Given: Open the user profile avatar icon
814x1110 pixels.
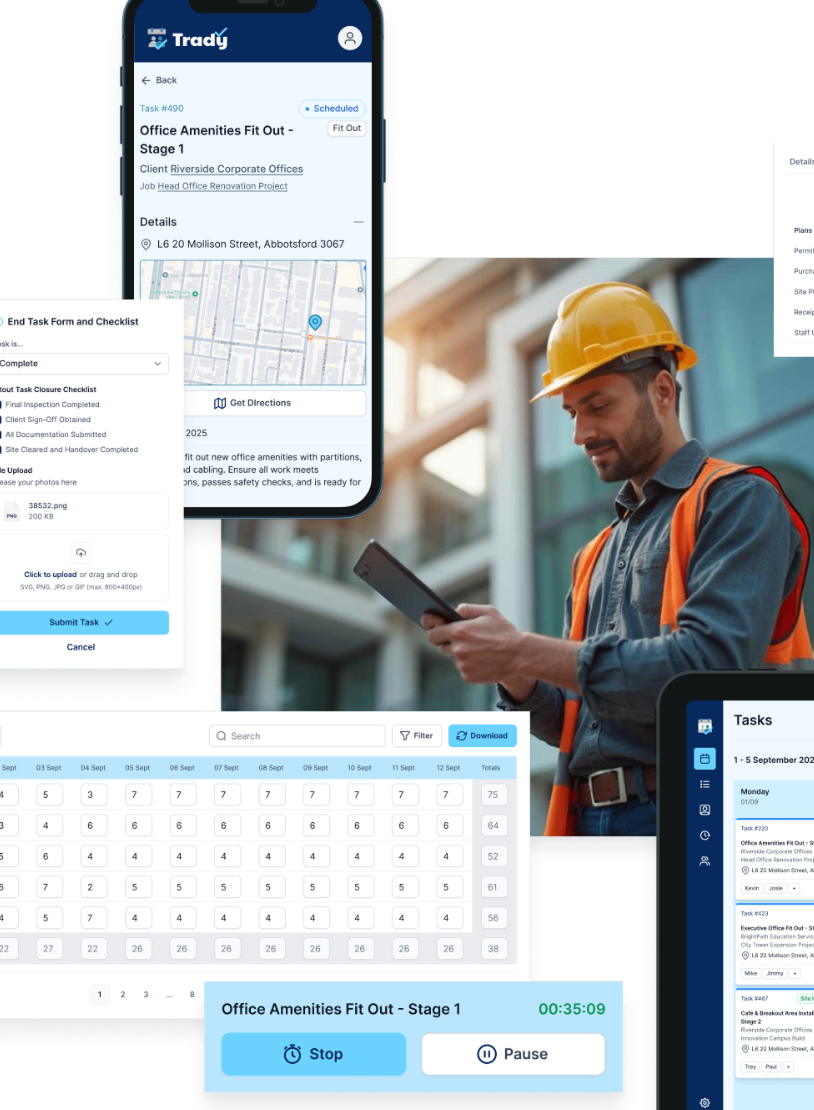Looking at the screenshot, I should pyautogui.click(x=350, y=38).
